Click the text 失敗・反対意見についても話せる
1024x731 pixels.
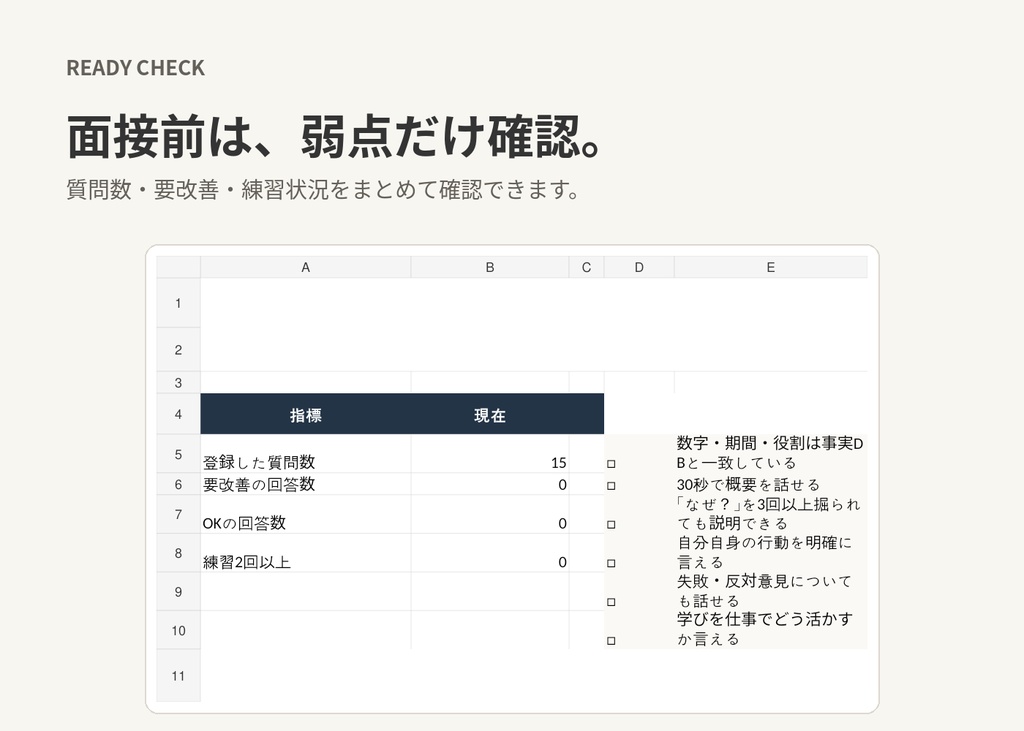764,591
